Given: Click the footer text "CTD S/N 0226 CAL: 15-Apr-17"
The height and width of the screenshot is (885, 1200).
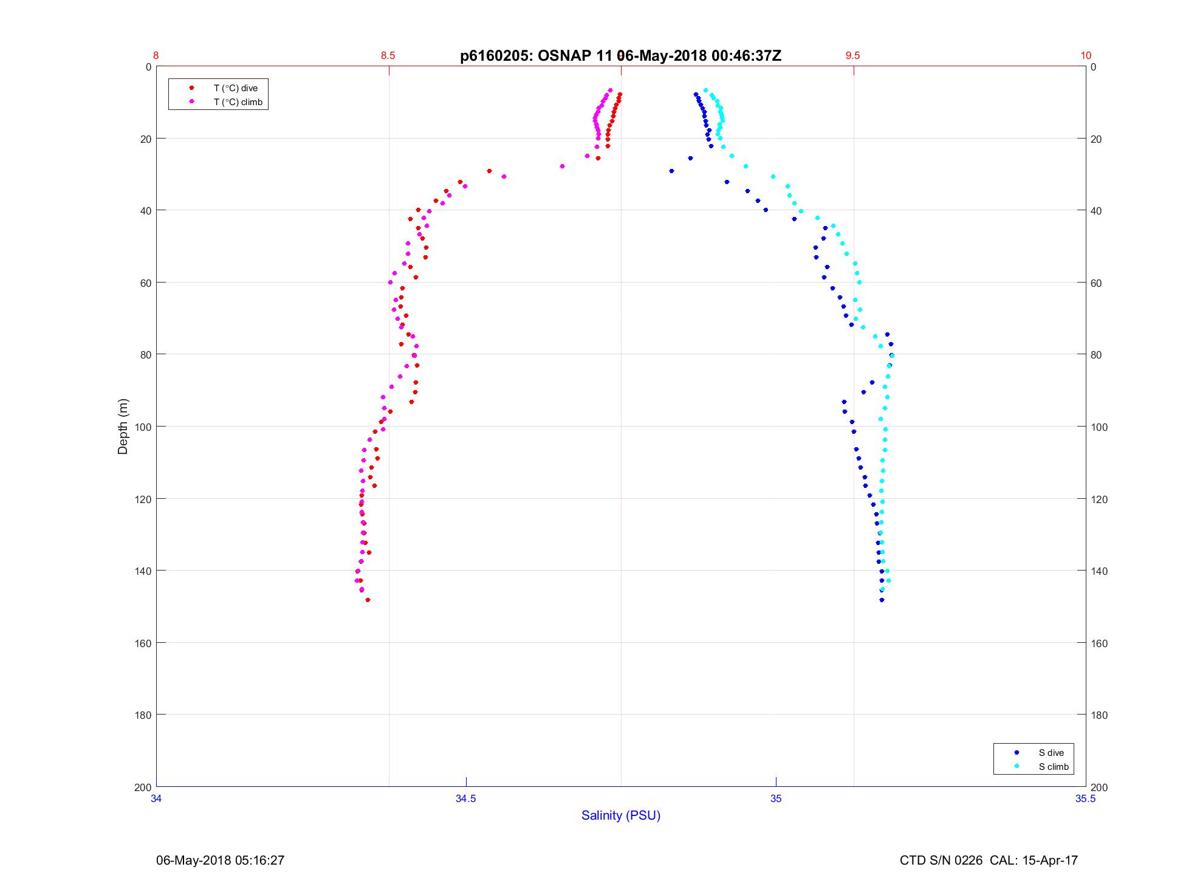Looking at the screenshot, I should point(989,860).
